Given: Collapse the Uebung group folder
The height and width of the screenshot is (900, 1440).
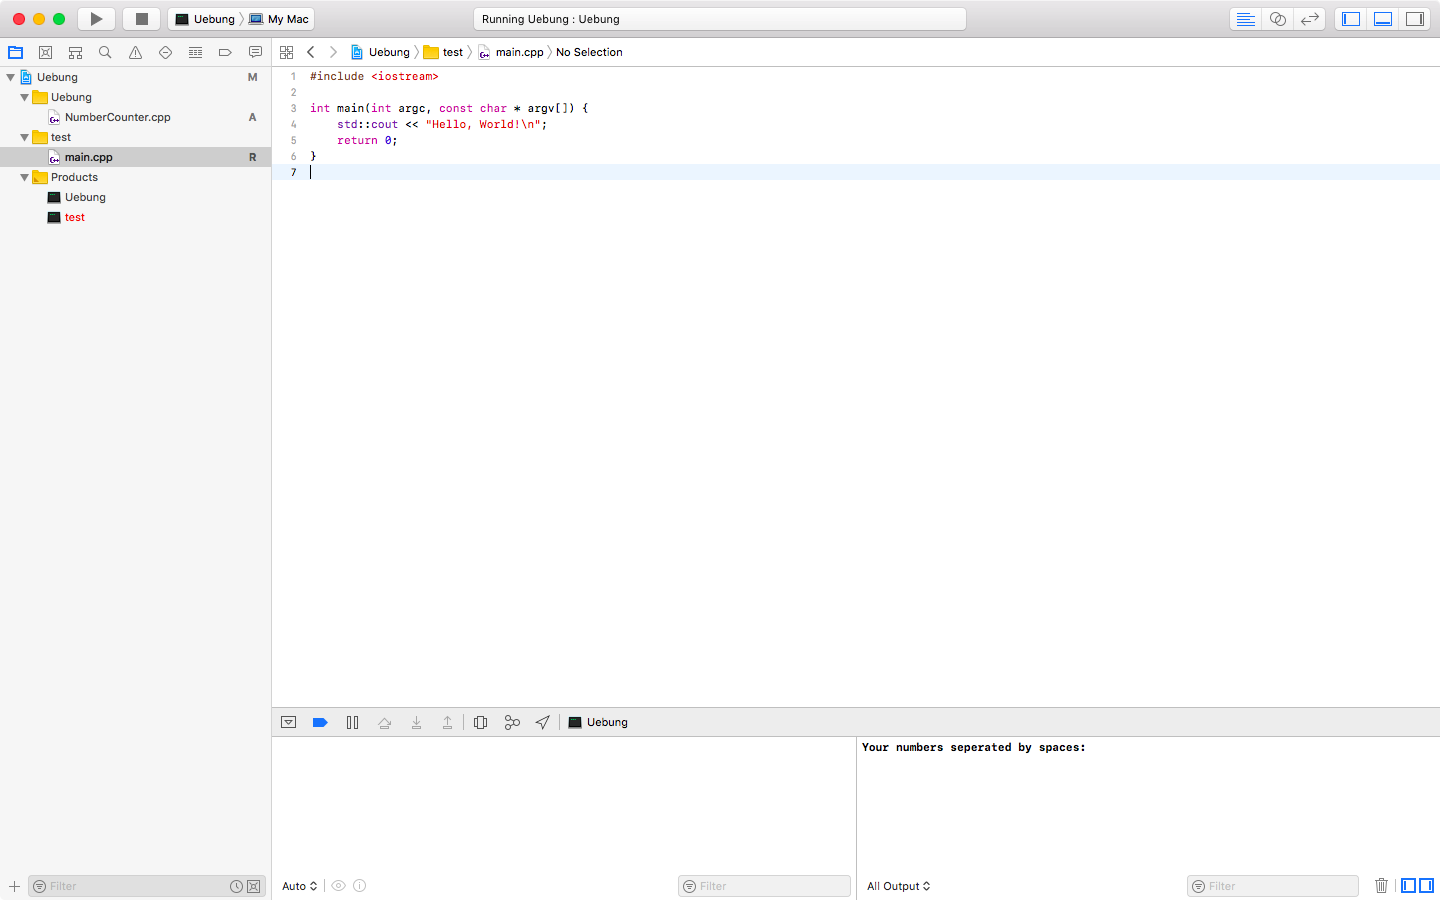Looking at the screenshot, I should click(x=25, y=97).
